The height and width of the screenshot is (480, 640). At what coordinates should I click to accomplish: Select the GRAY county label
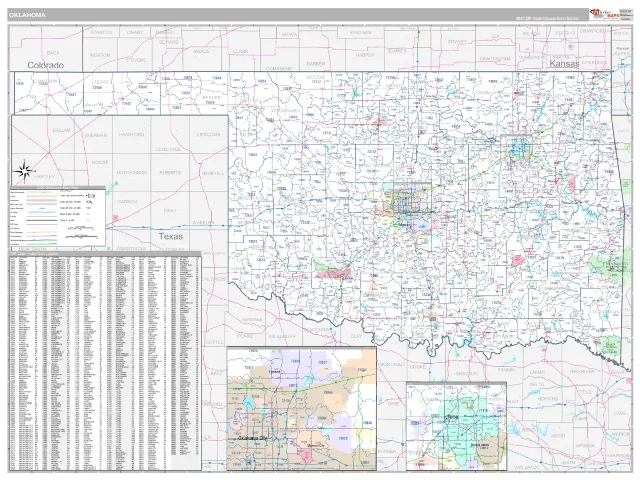pos(170,211)
